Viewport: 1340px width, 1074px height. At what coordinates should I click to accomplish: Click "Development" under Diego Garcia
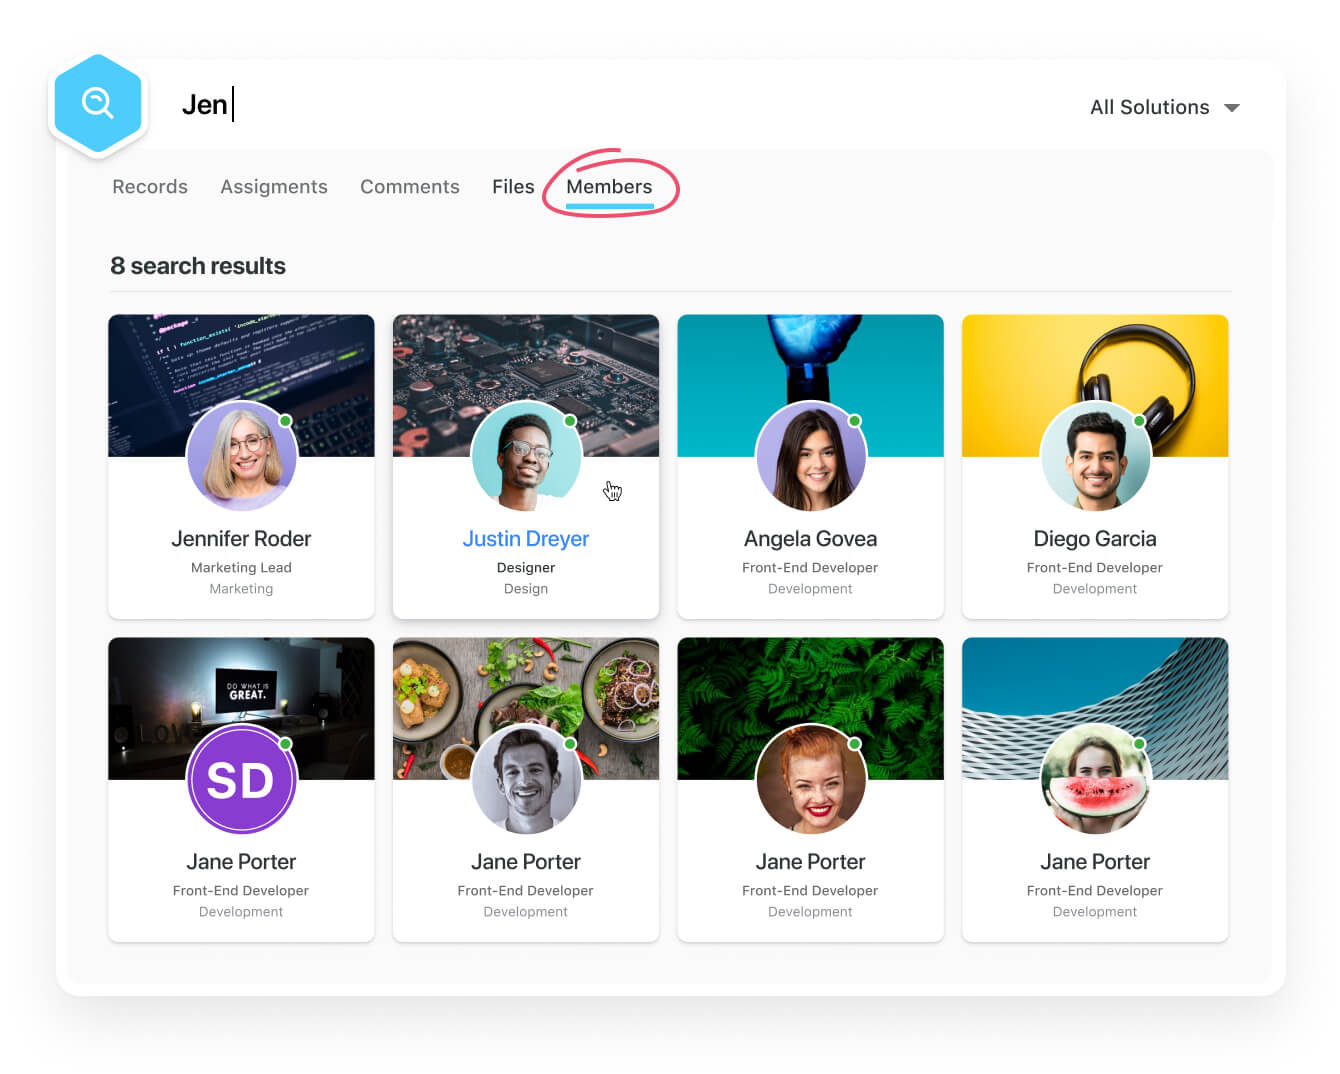click(1095, 589)
